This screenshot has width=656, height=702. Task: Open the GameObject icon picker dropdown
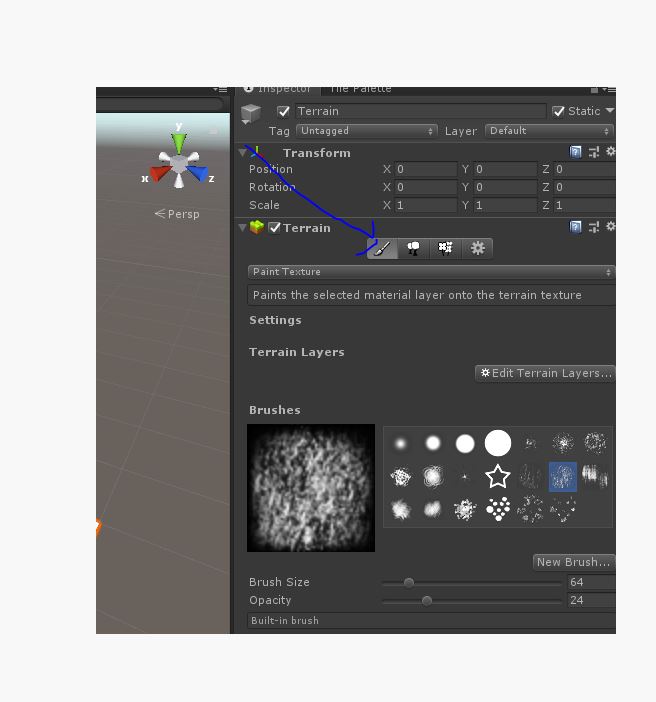click(x=251, y=114)
